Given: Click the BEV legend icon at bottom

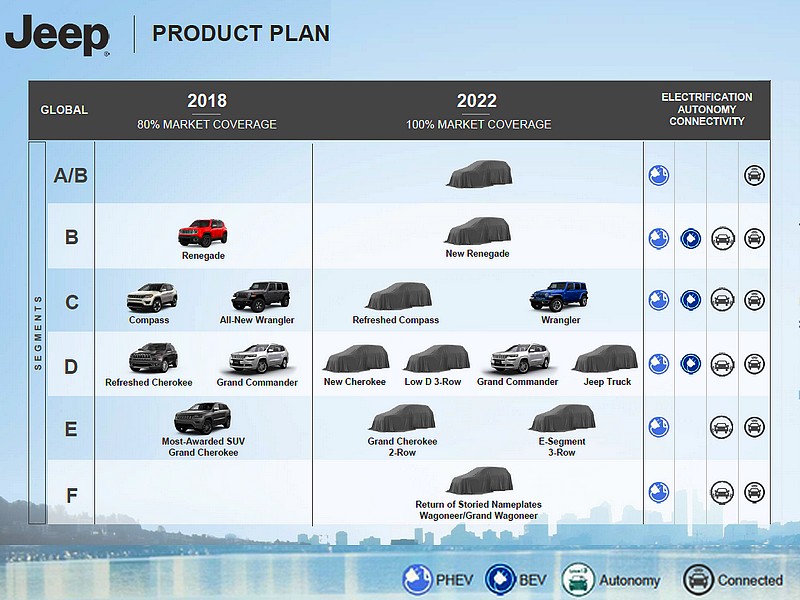Looking at the screenshot, I should tap(501, 580).
